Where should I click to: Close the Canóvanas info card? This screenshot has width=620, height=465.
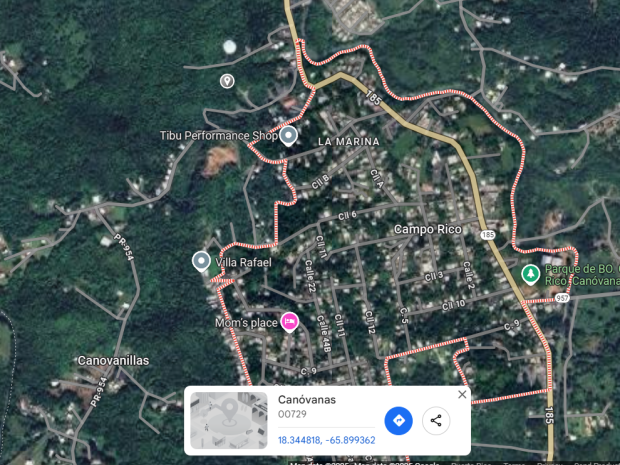462,394
